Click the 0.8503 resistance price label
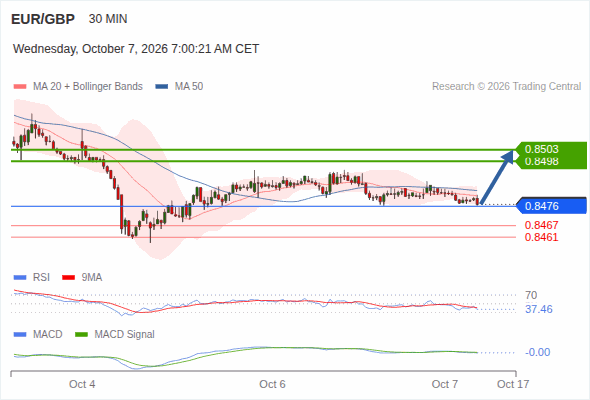Viewport: 590px width, 400px height. pyautogui.click(x=541, y=149)
